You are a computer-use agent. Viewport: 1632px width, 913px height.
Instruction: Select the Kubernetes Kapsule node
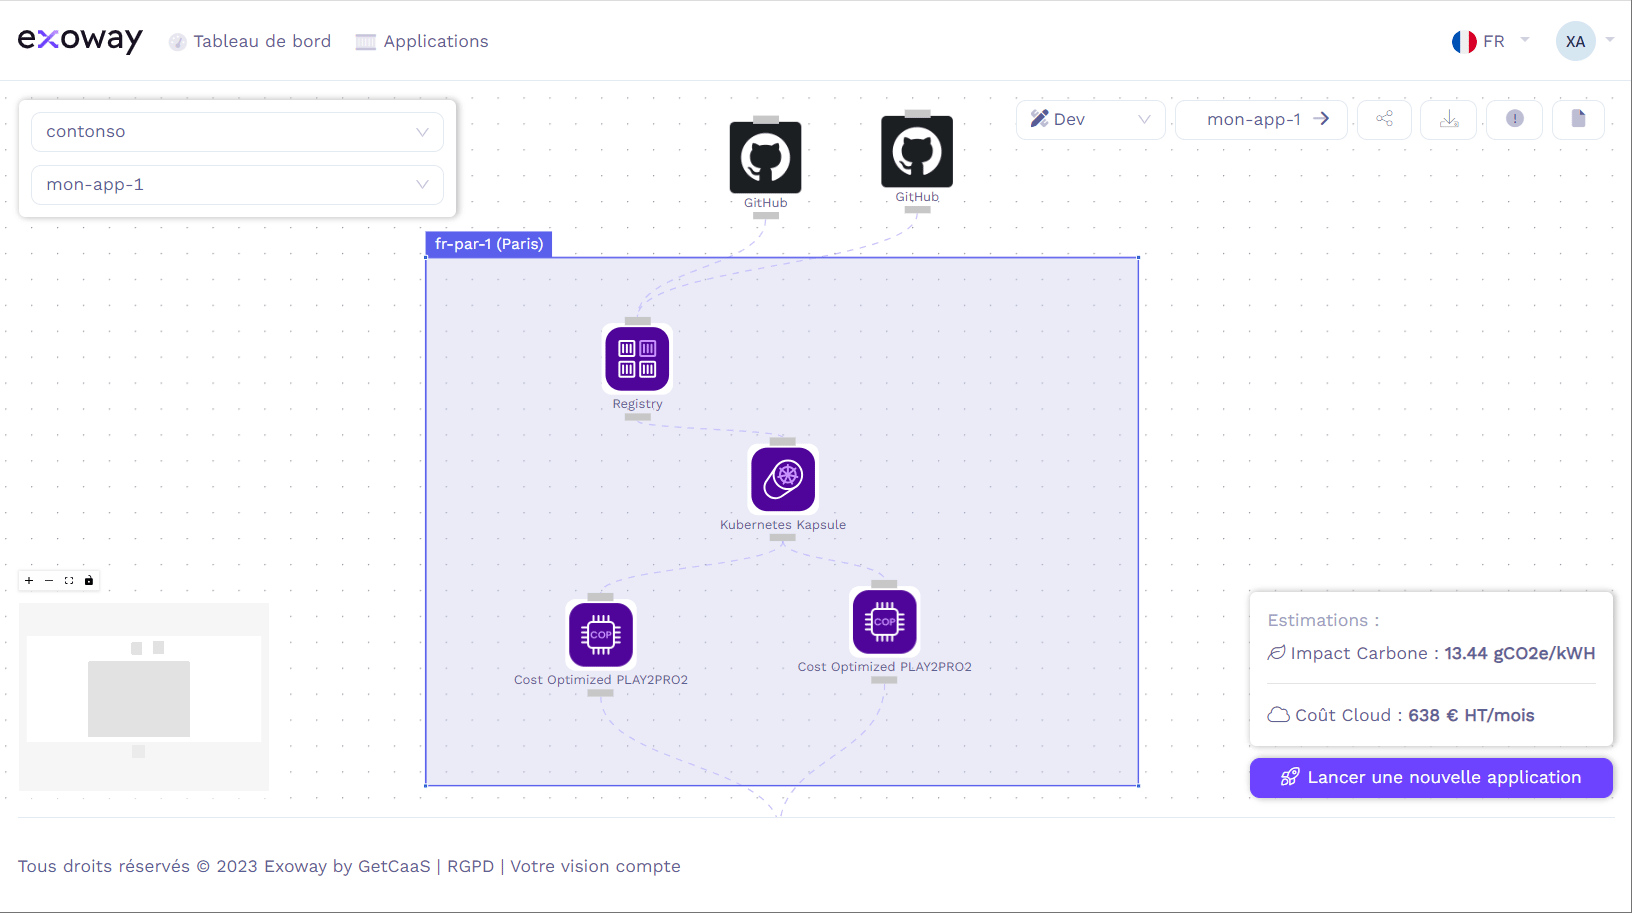(x=783, y=479)
